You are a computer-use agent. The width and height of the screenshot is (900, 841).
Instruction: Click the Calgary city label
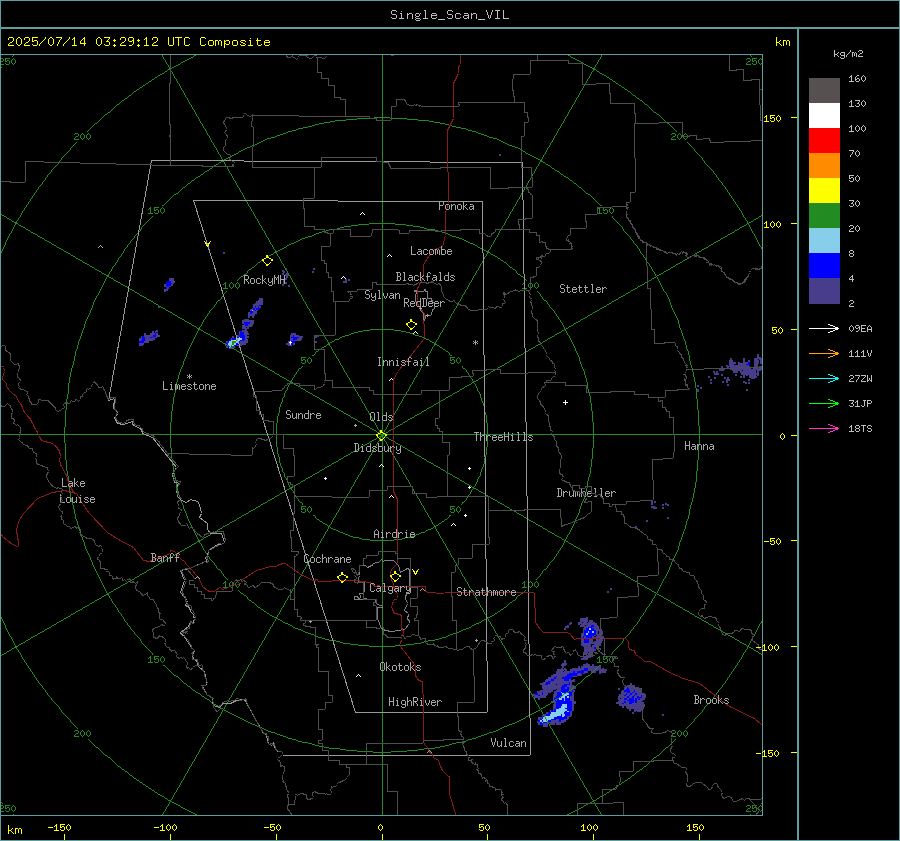(x=390, y=588)
